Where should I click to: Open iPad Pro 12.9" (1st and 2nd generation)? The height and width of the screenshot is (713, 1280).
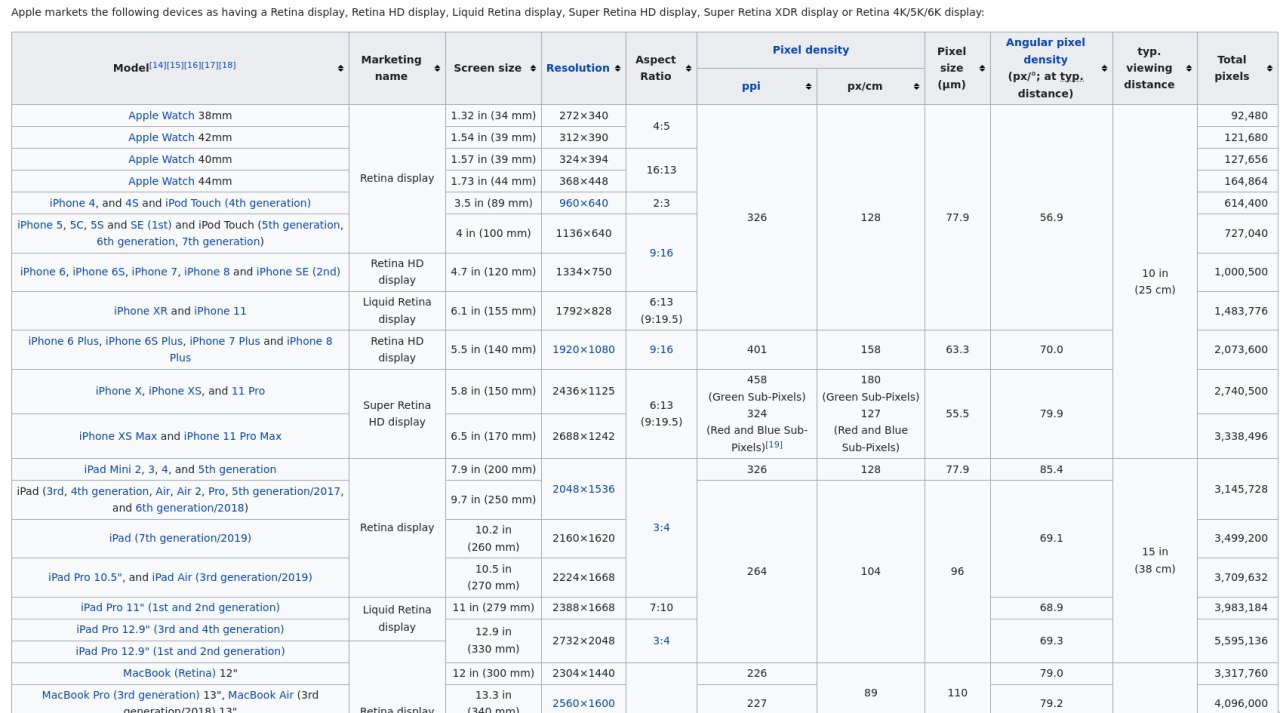coord(180,652)
